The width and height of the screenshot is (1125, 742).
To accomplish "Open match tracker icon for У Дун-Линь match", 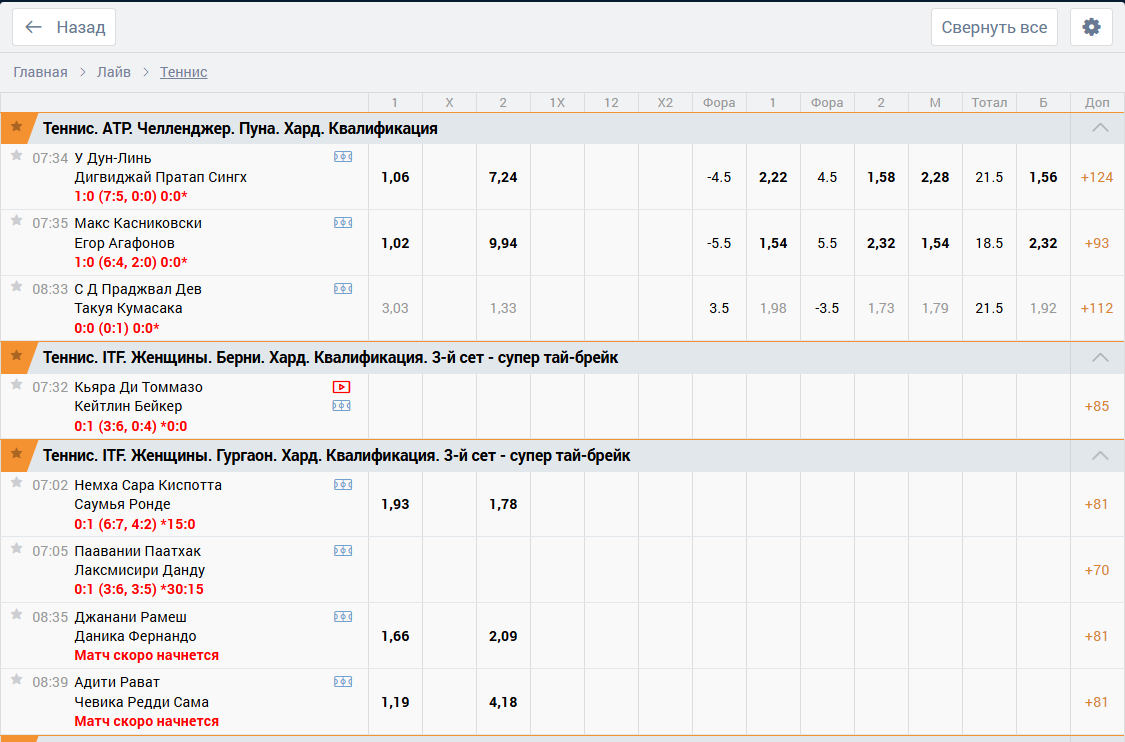I will click(342, 157).
